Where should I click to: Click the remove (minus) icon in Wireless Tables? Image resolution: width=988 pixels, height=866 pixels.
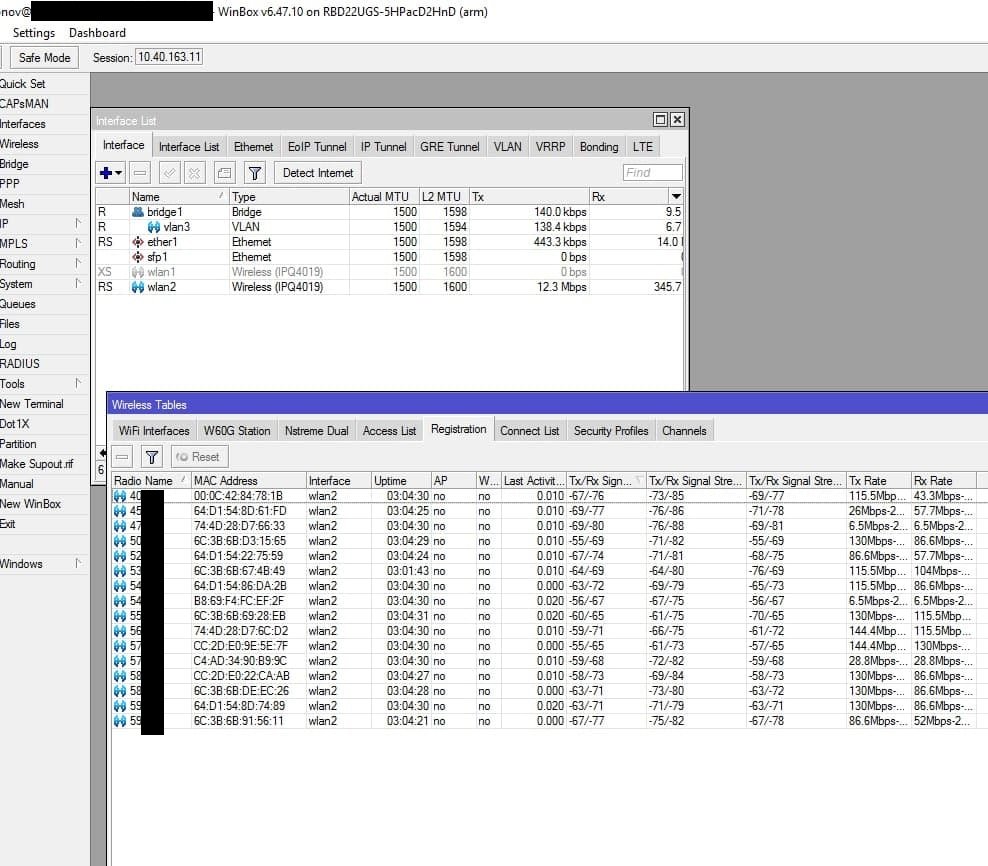pos(122,457)
